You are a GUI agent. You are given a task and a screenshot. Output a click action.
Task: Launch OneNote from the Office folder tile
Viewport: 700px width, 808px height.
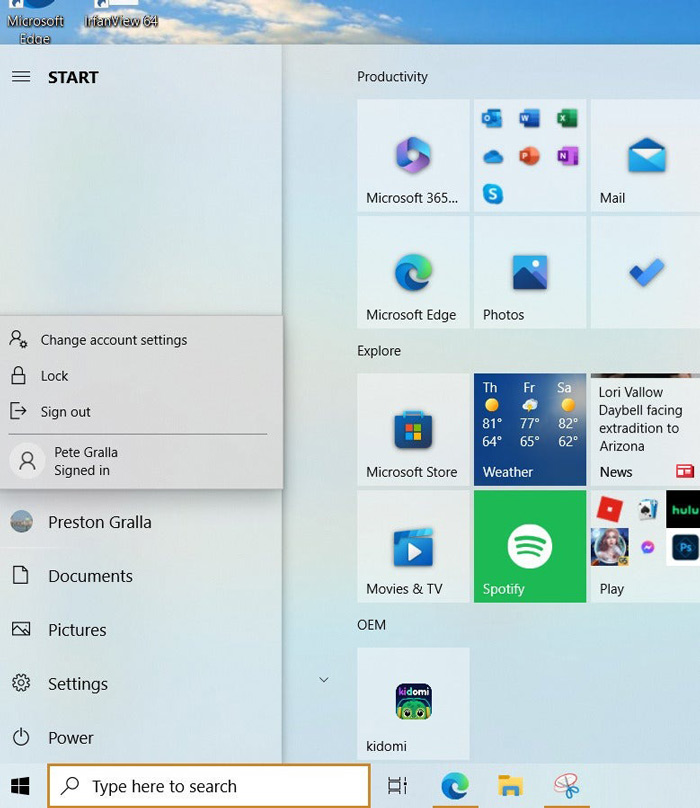click(568, 156)
